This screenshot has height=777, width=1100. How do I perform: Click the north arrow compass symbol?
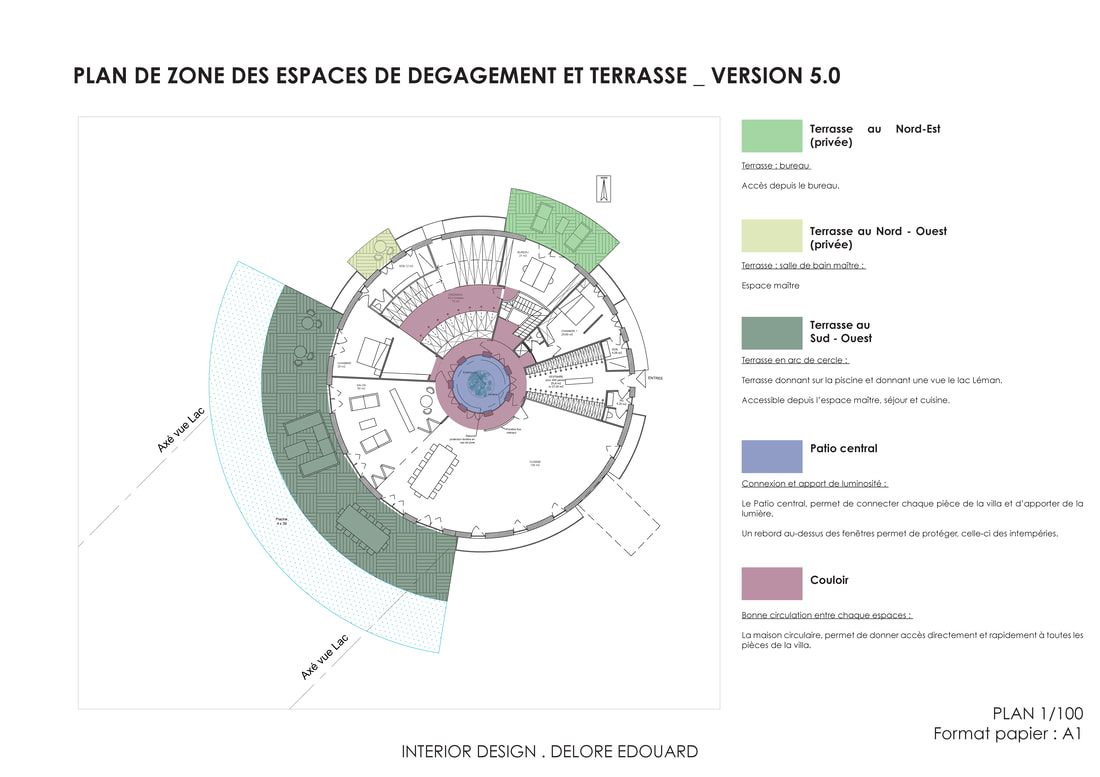603,187
